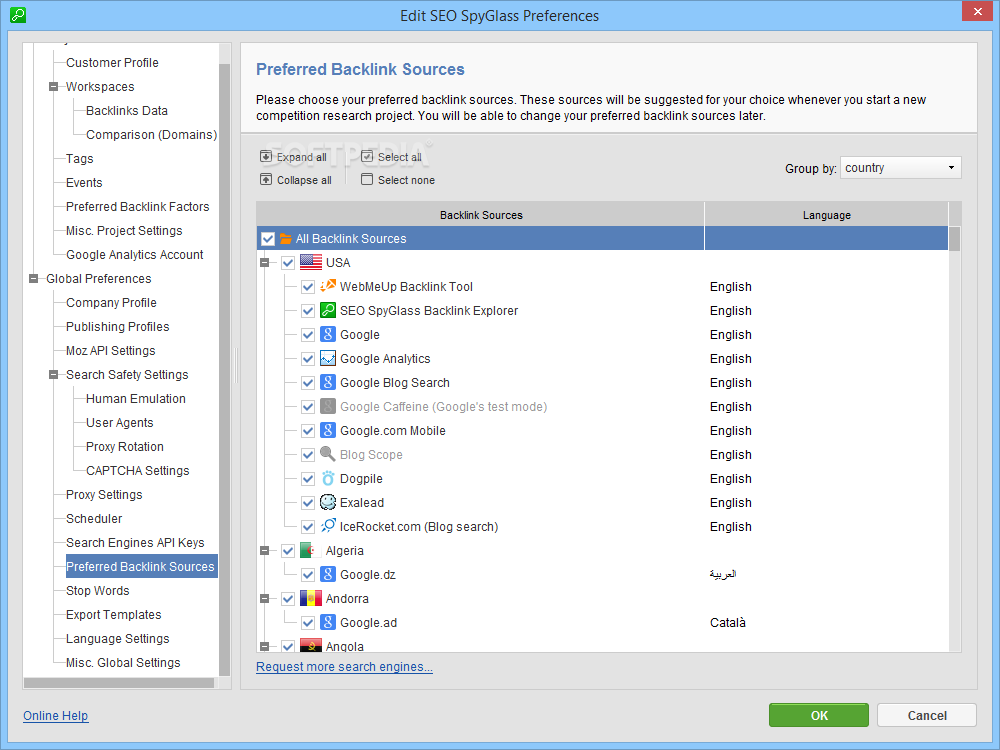Click the SEO SpyGlass app icon in the title bar
This screenshot has height=750, width=1000.
tap(18, 15)
